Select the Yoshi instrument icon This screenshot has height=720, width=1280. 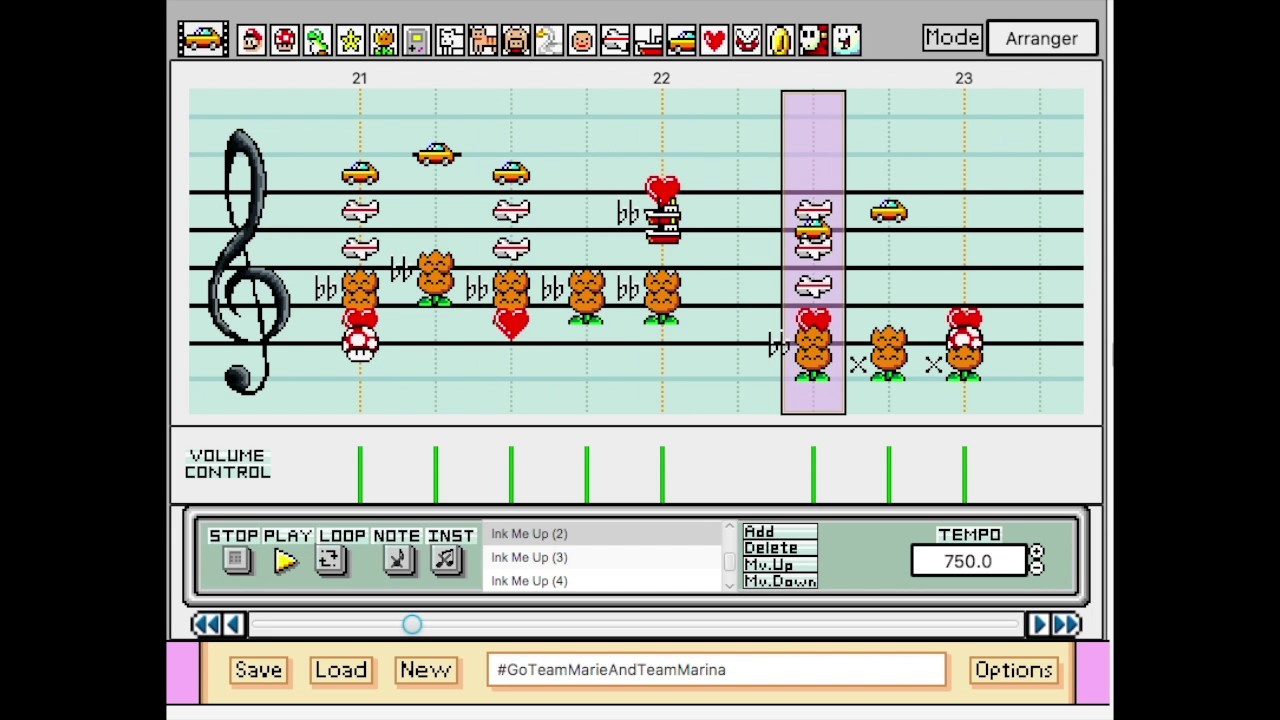[318, 41]
